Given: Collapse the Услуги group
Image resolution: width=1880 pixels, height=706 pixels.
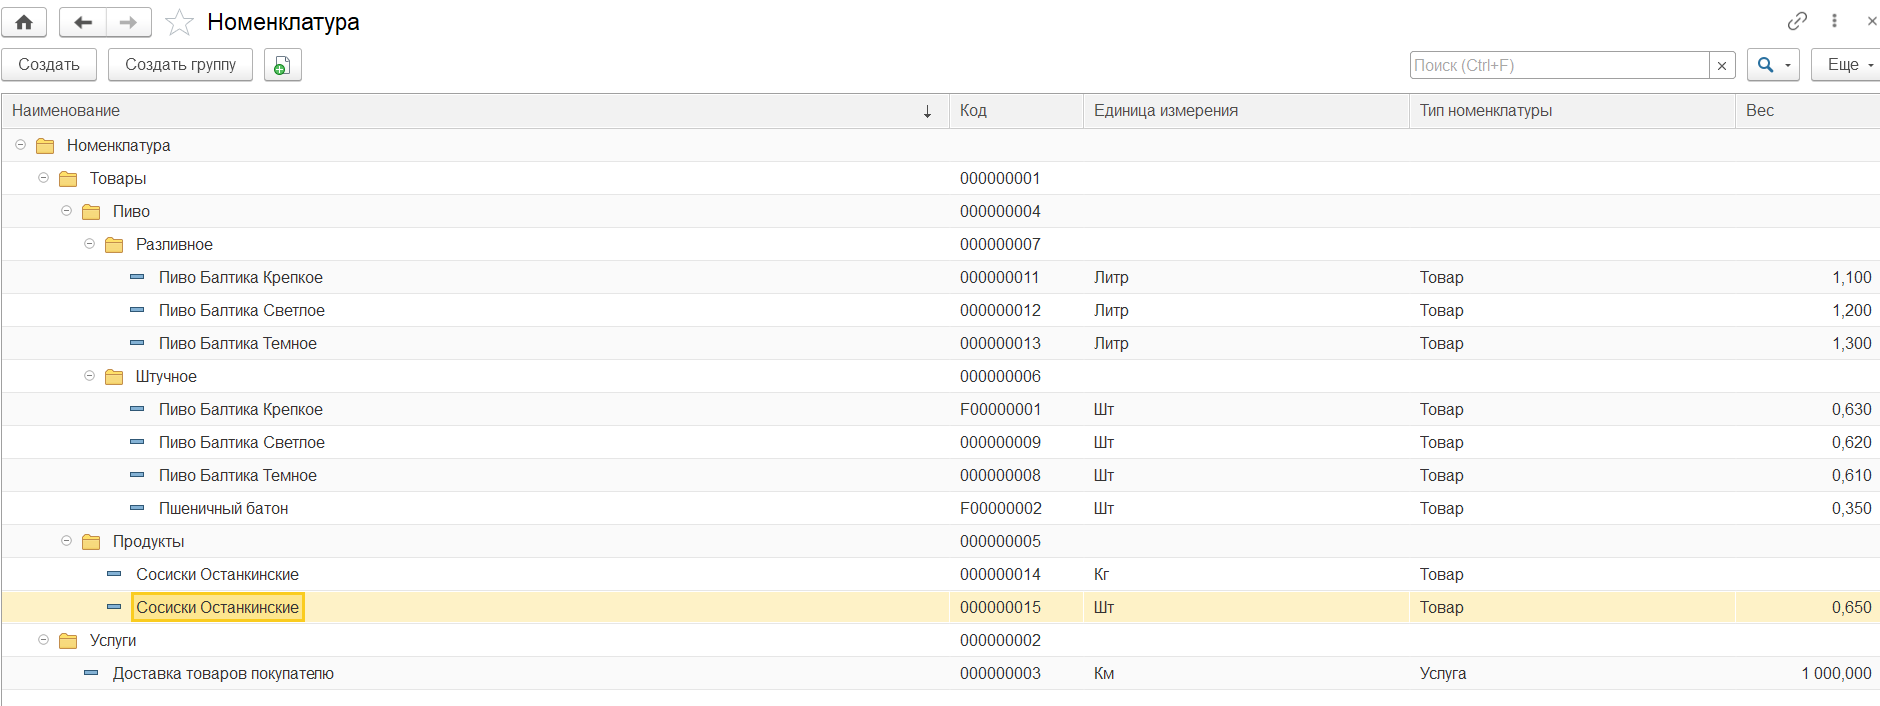Looking at the screenshot, I should click(43, 640).
